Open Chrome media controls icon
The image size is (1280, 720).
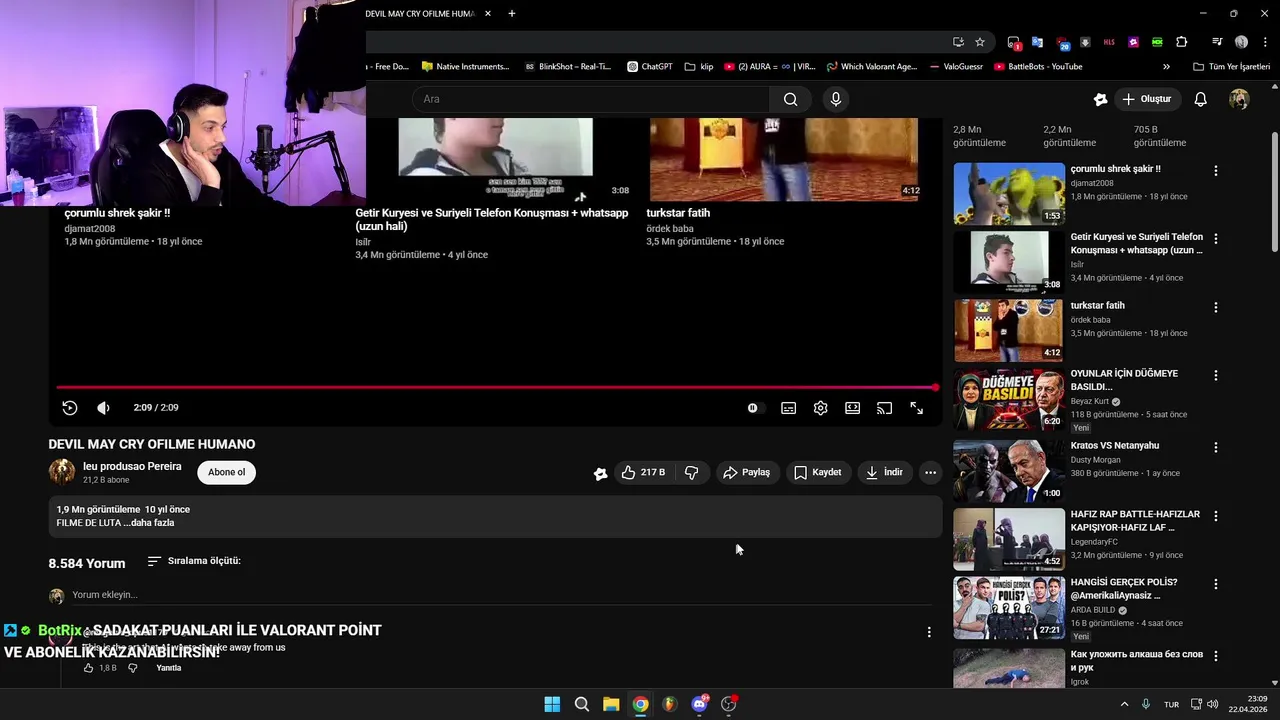[1217, 42]
